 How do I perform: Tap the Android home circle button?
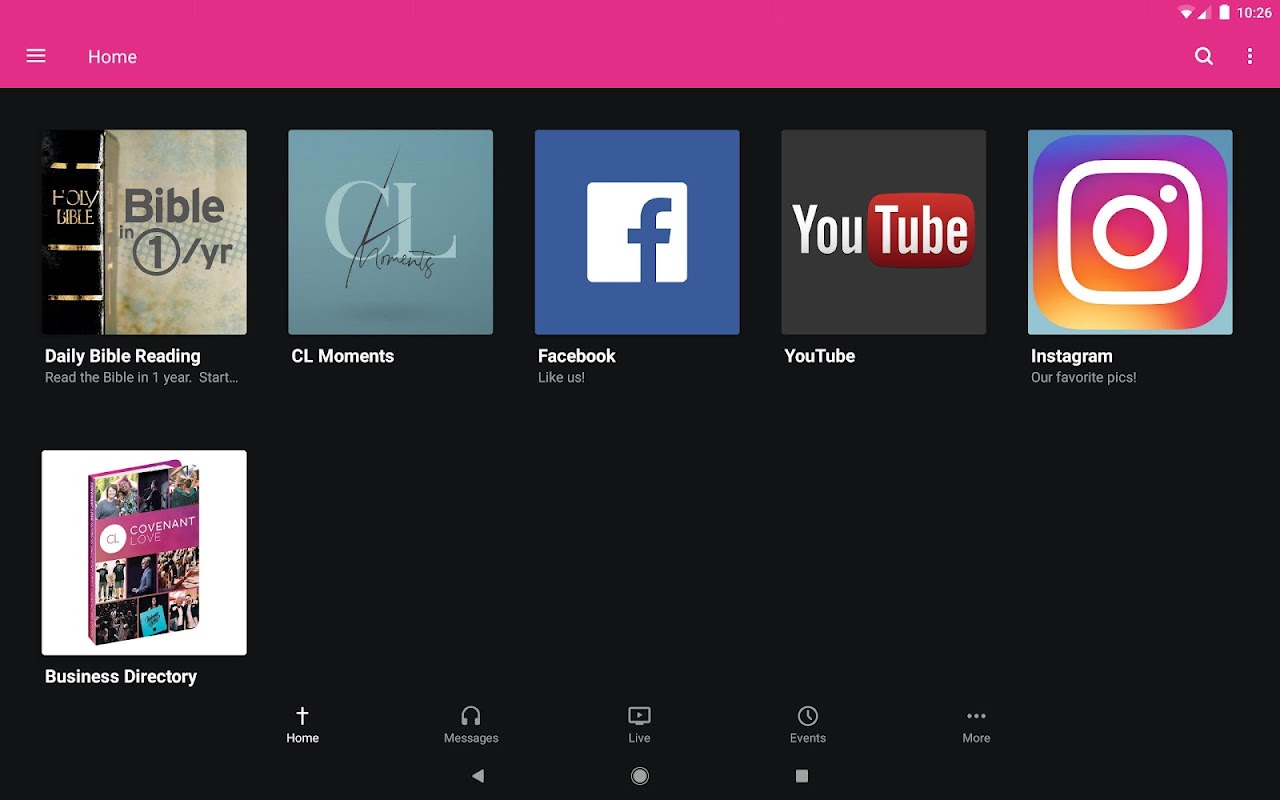tap(640, 776)
